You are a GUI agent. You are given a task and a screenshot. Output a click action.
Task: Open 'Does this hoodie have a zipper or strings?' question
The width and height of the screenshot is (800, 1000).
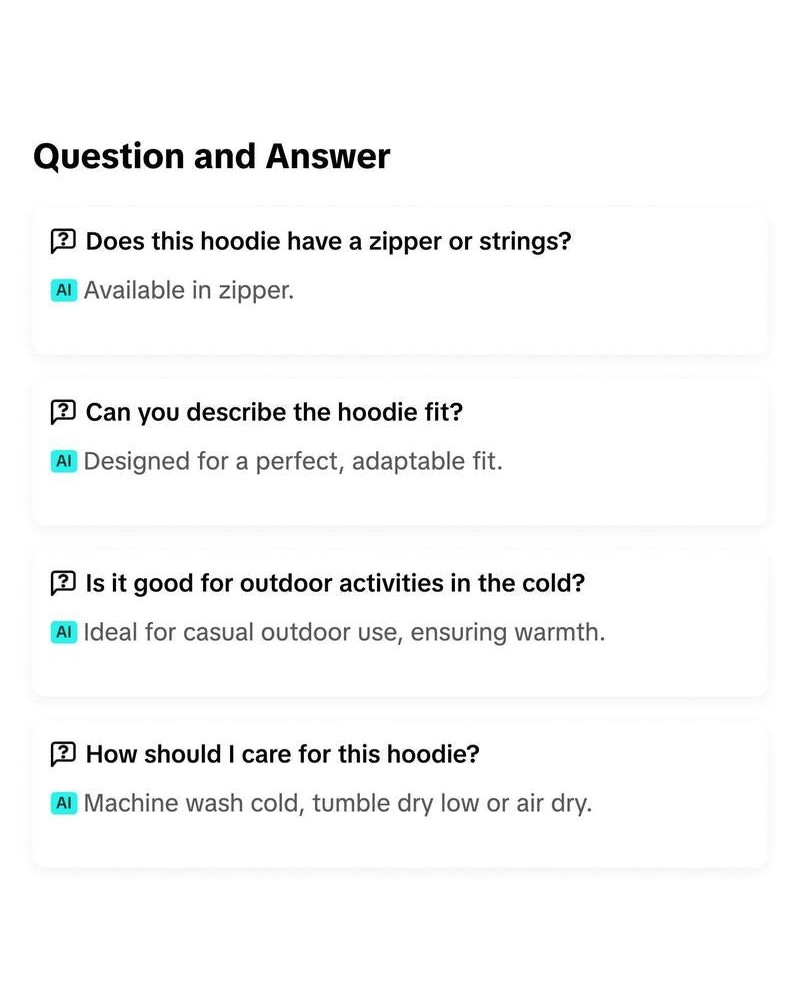(329, 242)
